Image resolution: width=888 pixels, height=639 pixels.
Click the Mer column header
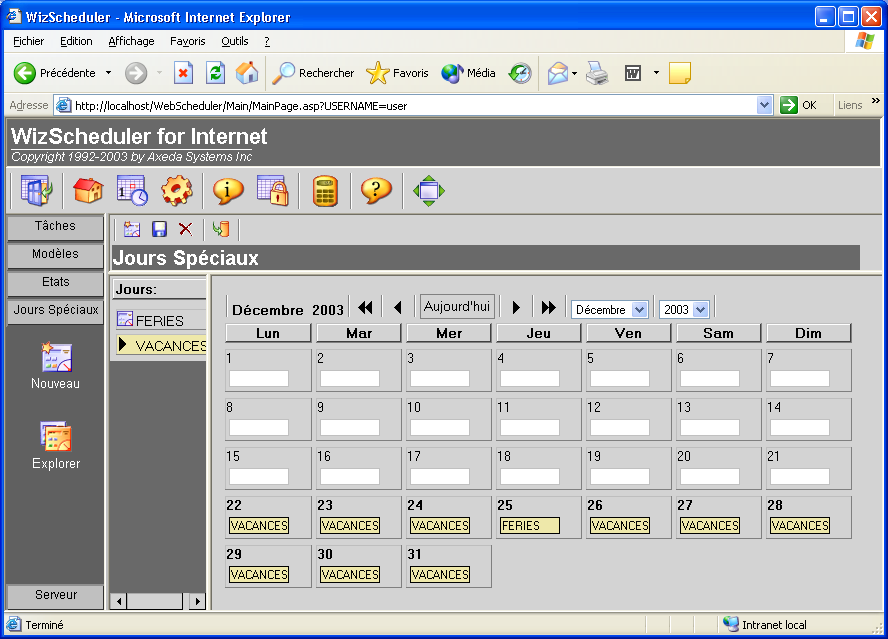(449, 333)
